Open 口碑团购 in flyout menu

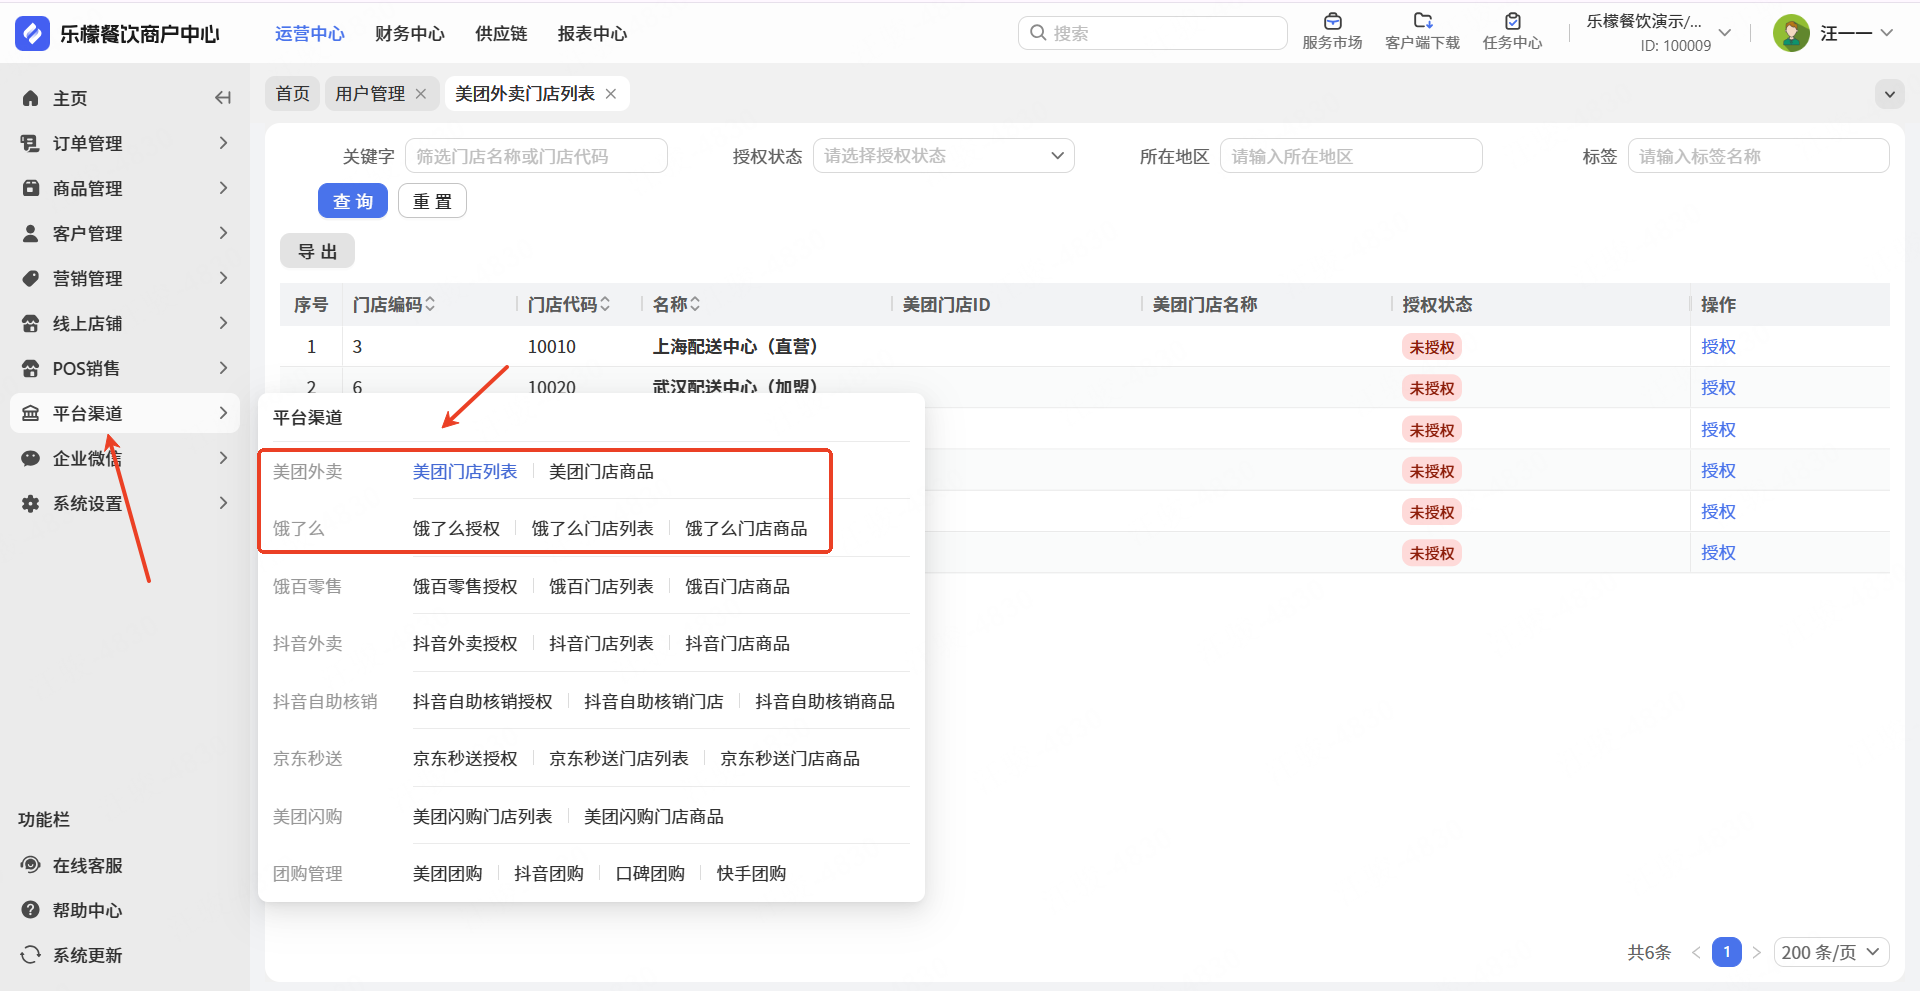pos(650,873)
